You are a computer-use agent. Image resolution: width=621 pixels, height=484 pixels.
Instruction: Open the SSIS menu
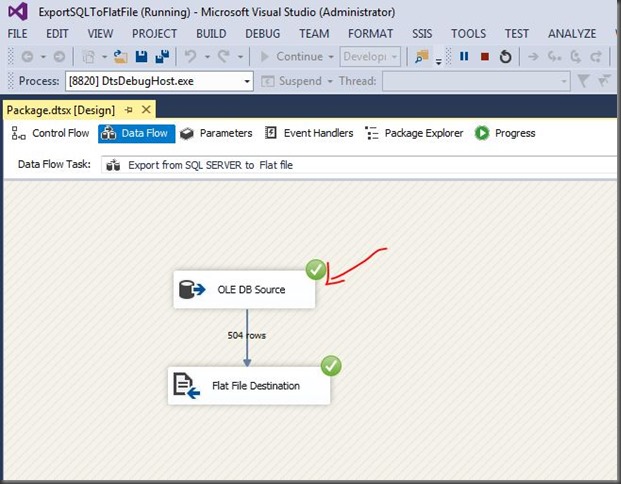[422, 34]
